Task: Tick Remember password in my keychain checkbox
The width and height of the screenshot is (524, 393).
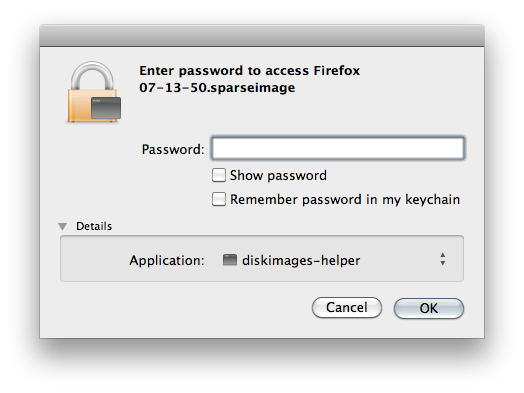Action: tap(219, 199)
